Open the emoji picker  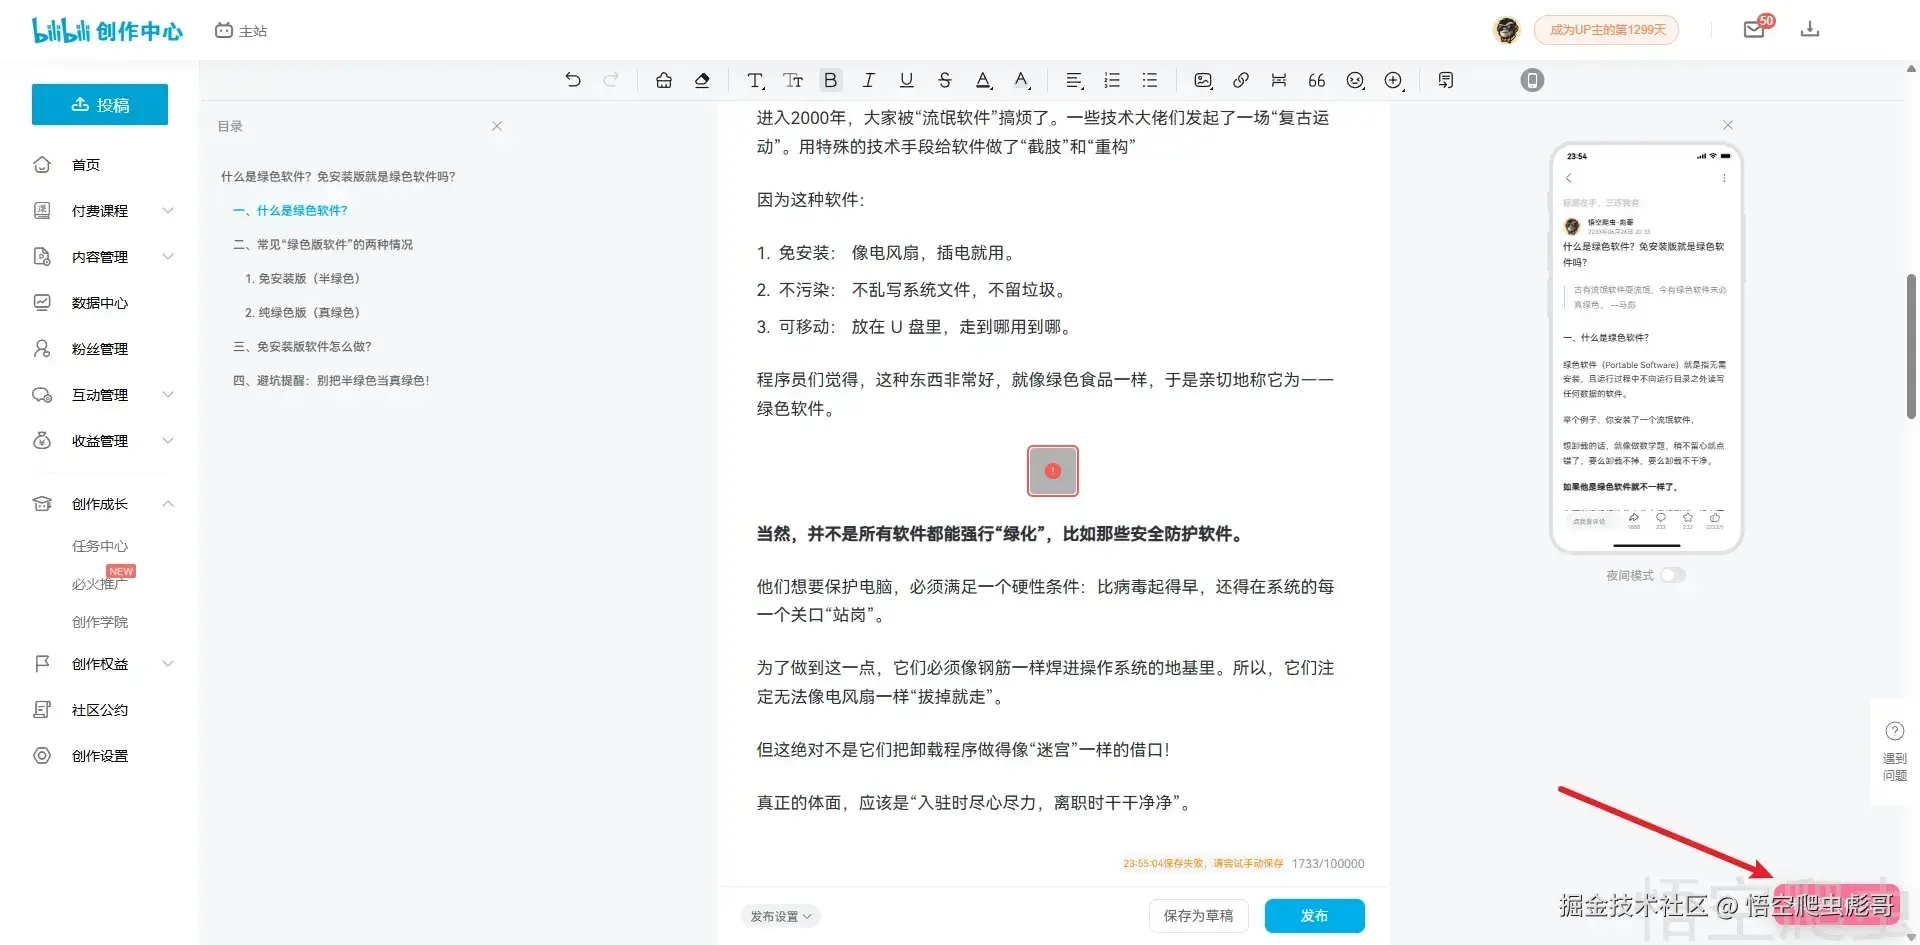1355,80
